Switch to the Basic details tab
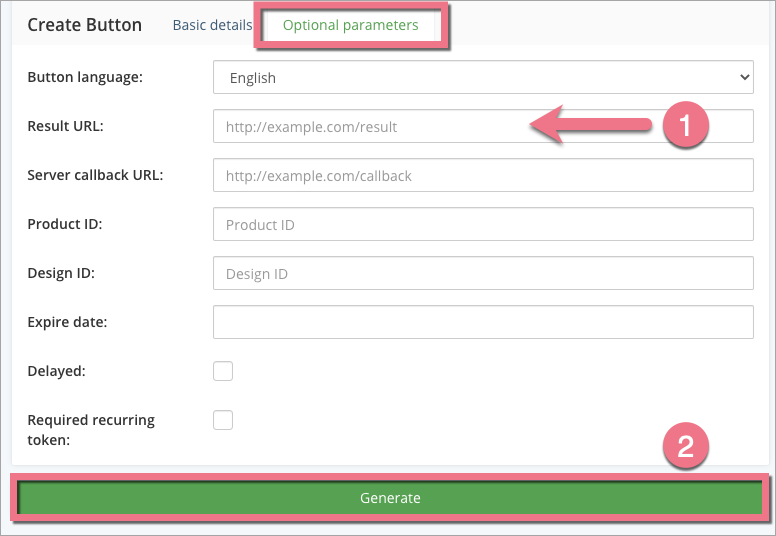This screenshot has width=776, height=536. (x=212, y=25)
